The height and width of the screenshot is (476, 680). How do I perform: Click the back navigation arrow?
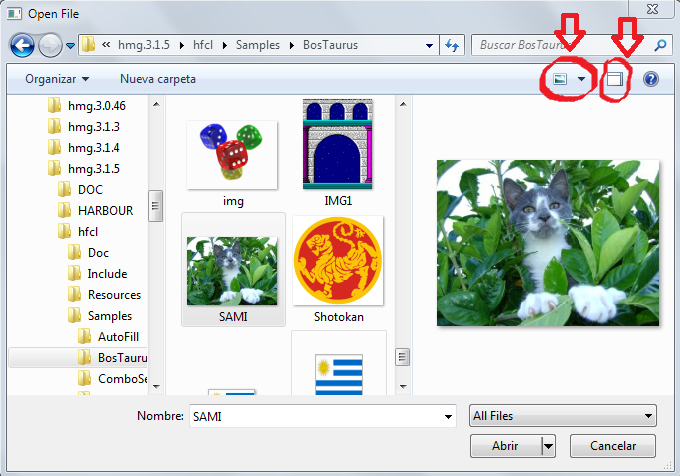click(x=23, y=45)
